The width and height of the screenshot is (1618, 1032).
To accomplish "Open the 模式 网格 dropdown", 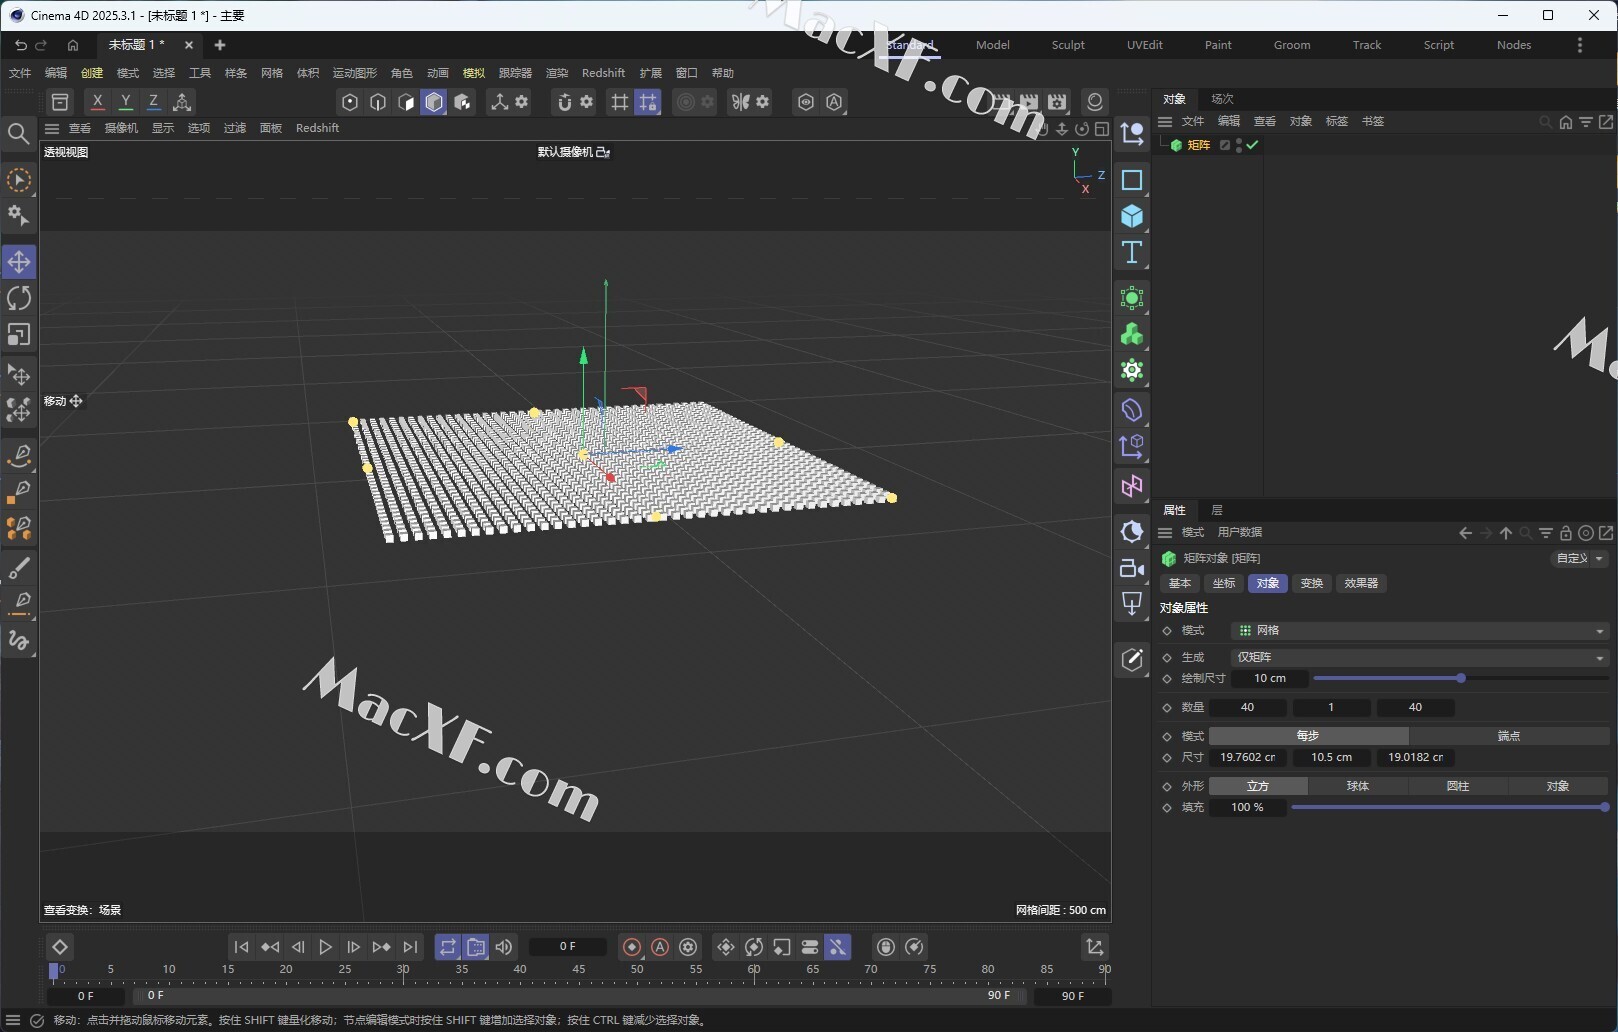I will click(x=1420, y=631).
